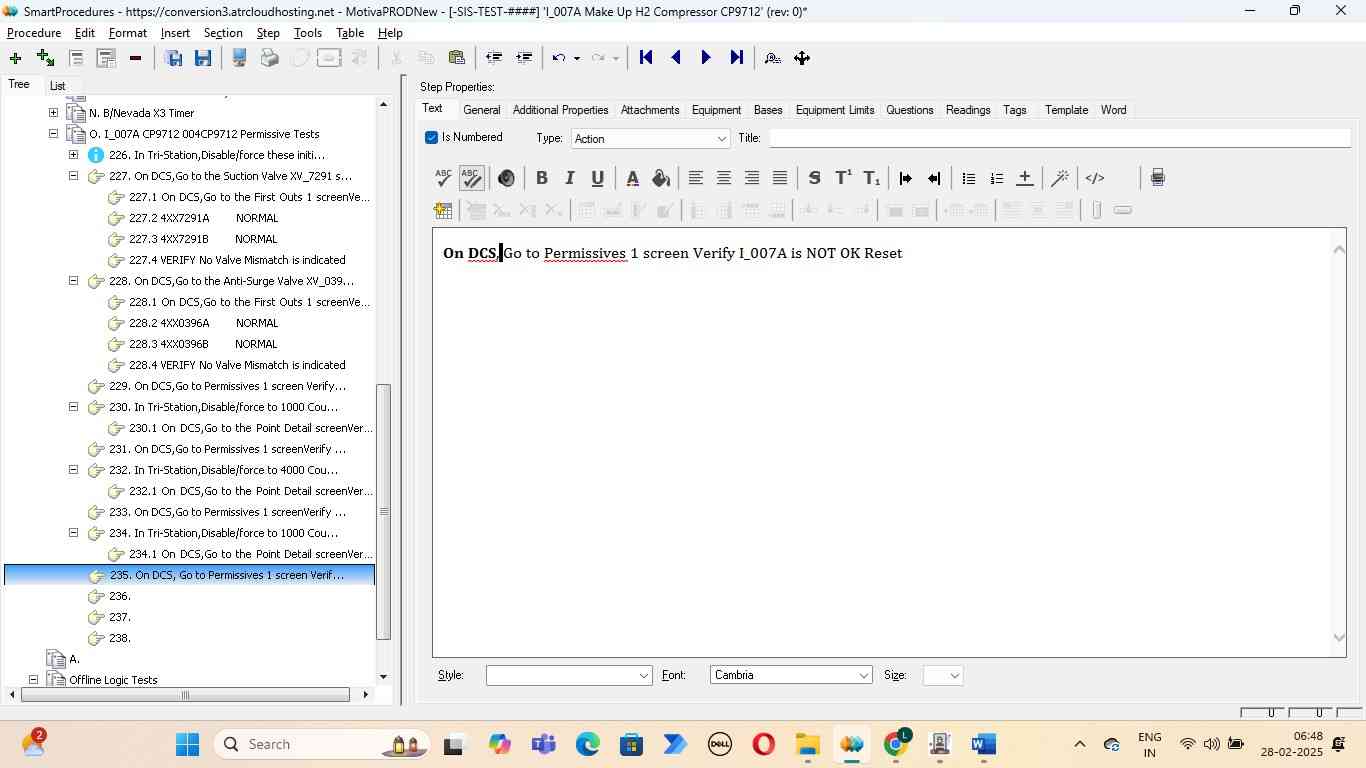Click the add sub-step icon with arrow

tap(45, 58)
